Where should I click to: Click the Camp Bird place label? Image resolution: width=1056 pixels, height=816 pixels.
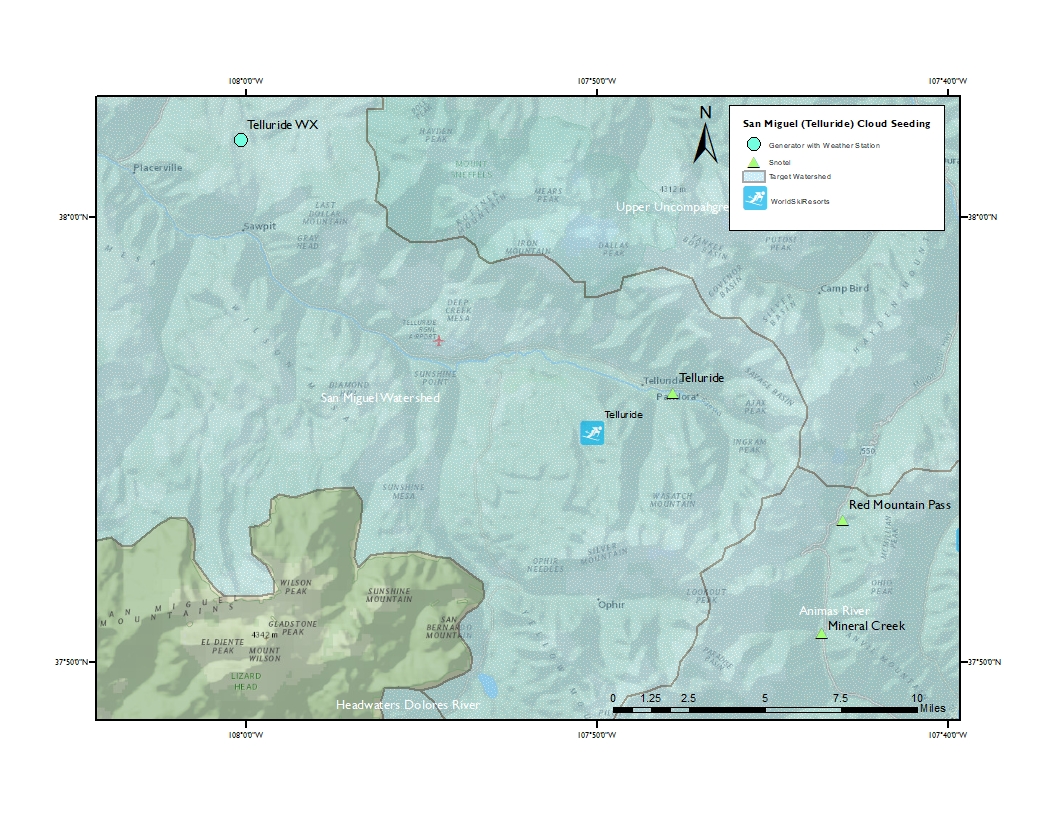pos(845,289)
